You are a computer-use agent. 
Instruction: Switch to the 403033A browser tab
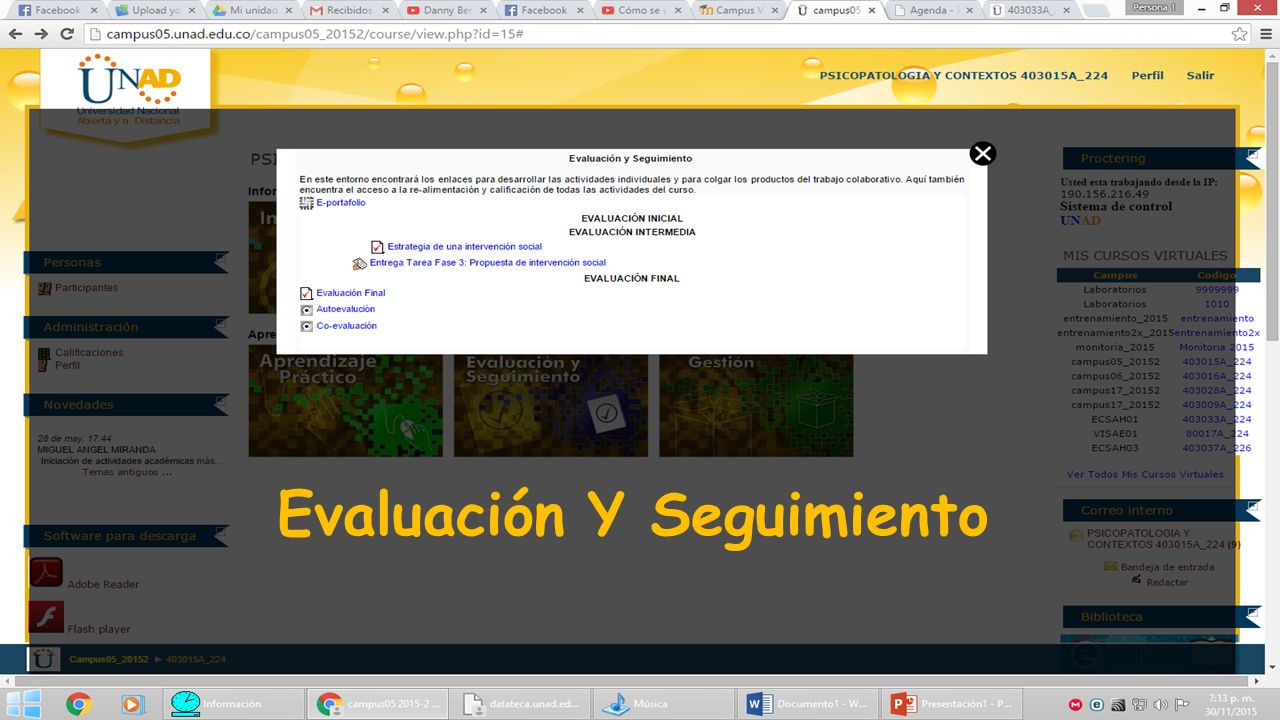(1027, 10)
